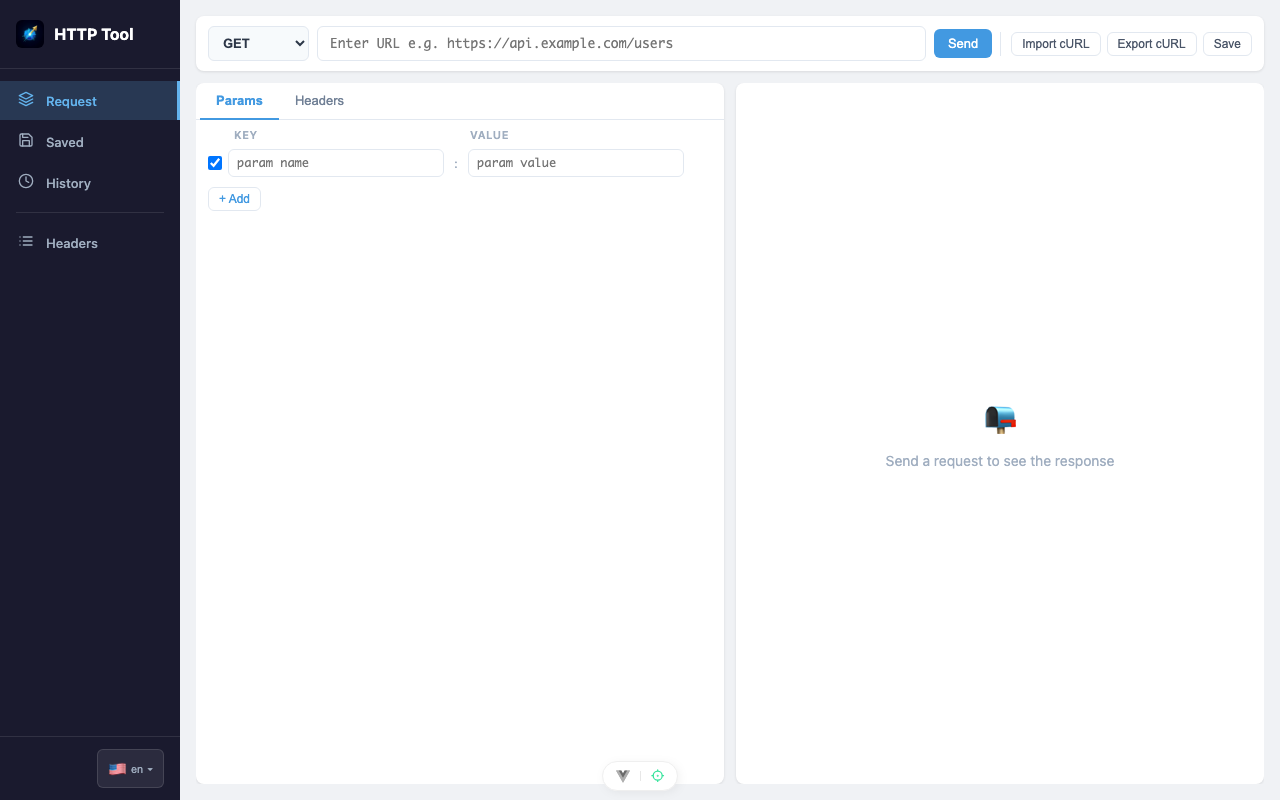
Task: Click the blue Send button
Action: [x=963, y=44]
